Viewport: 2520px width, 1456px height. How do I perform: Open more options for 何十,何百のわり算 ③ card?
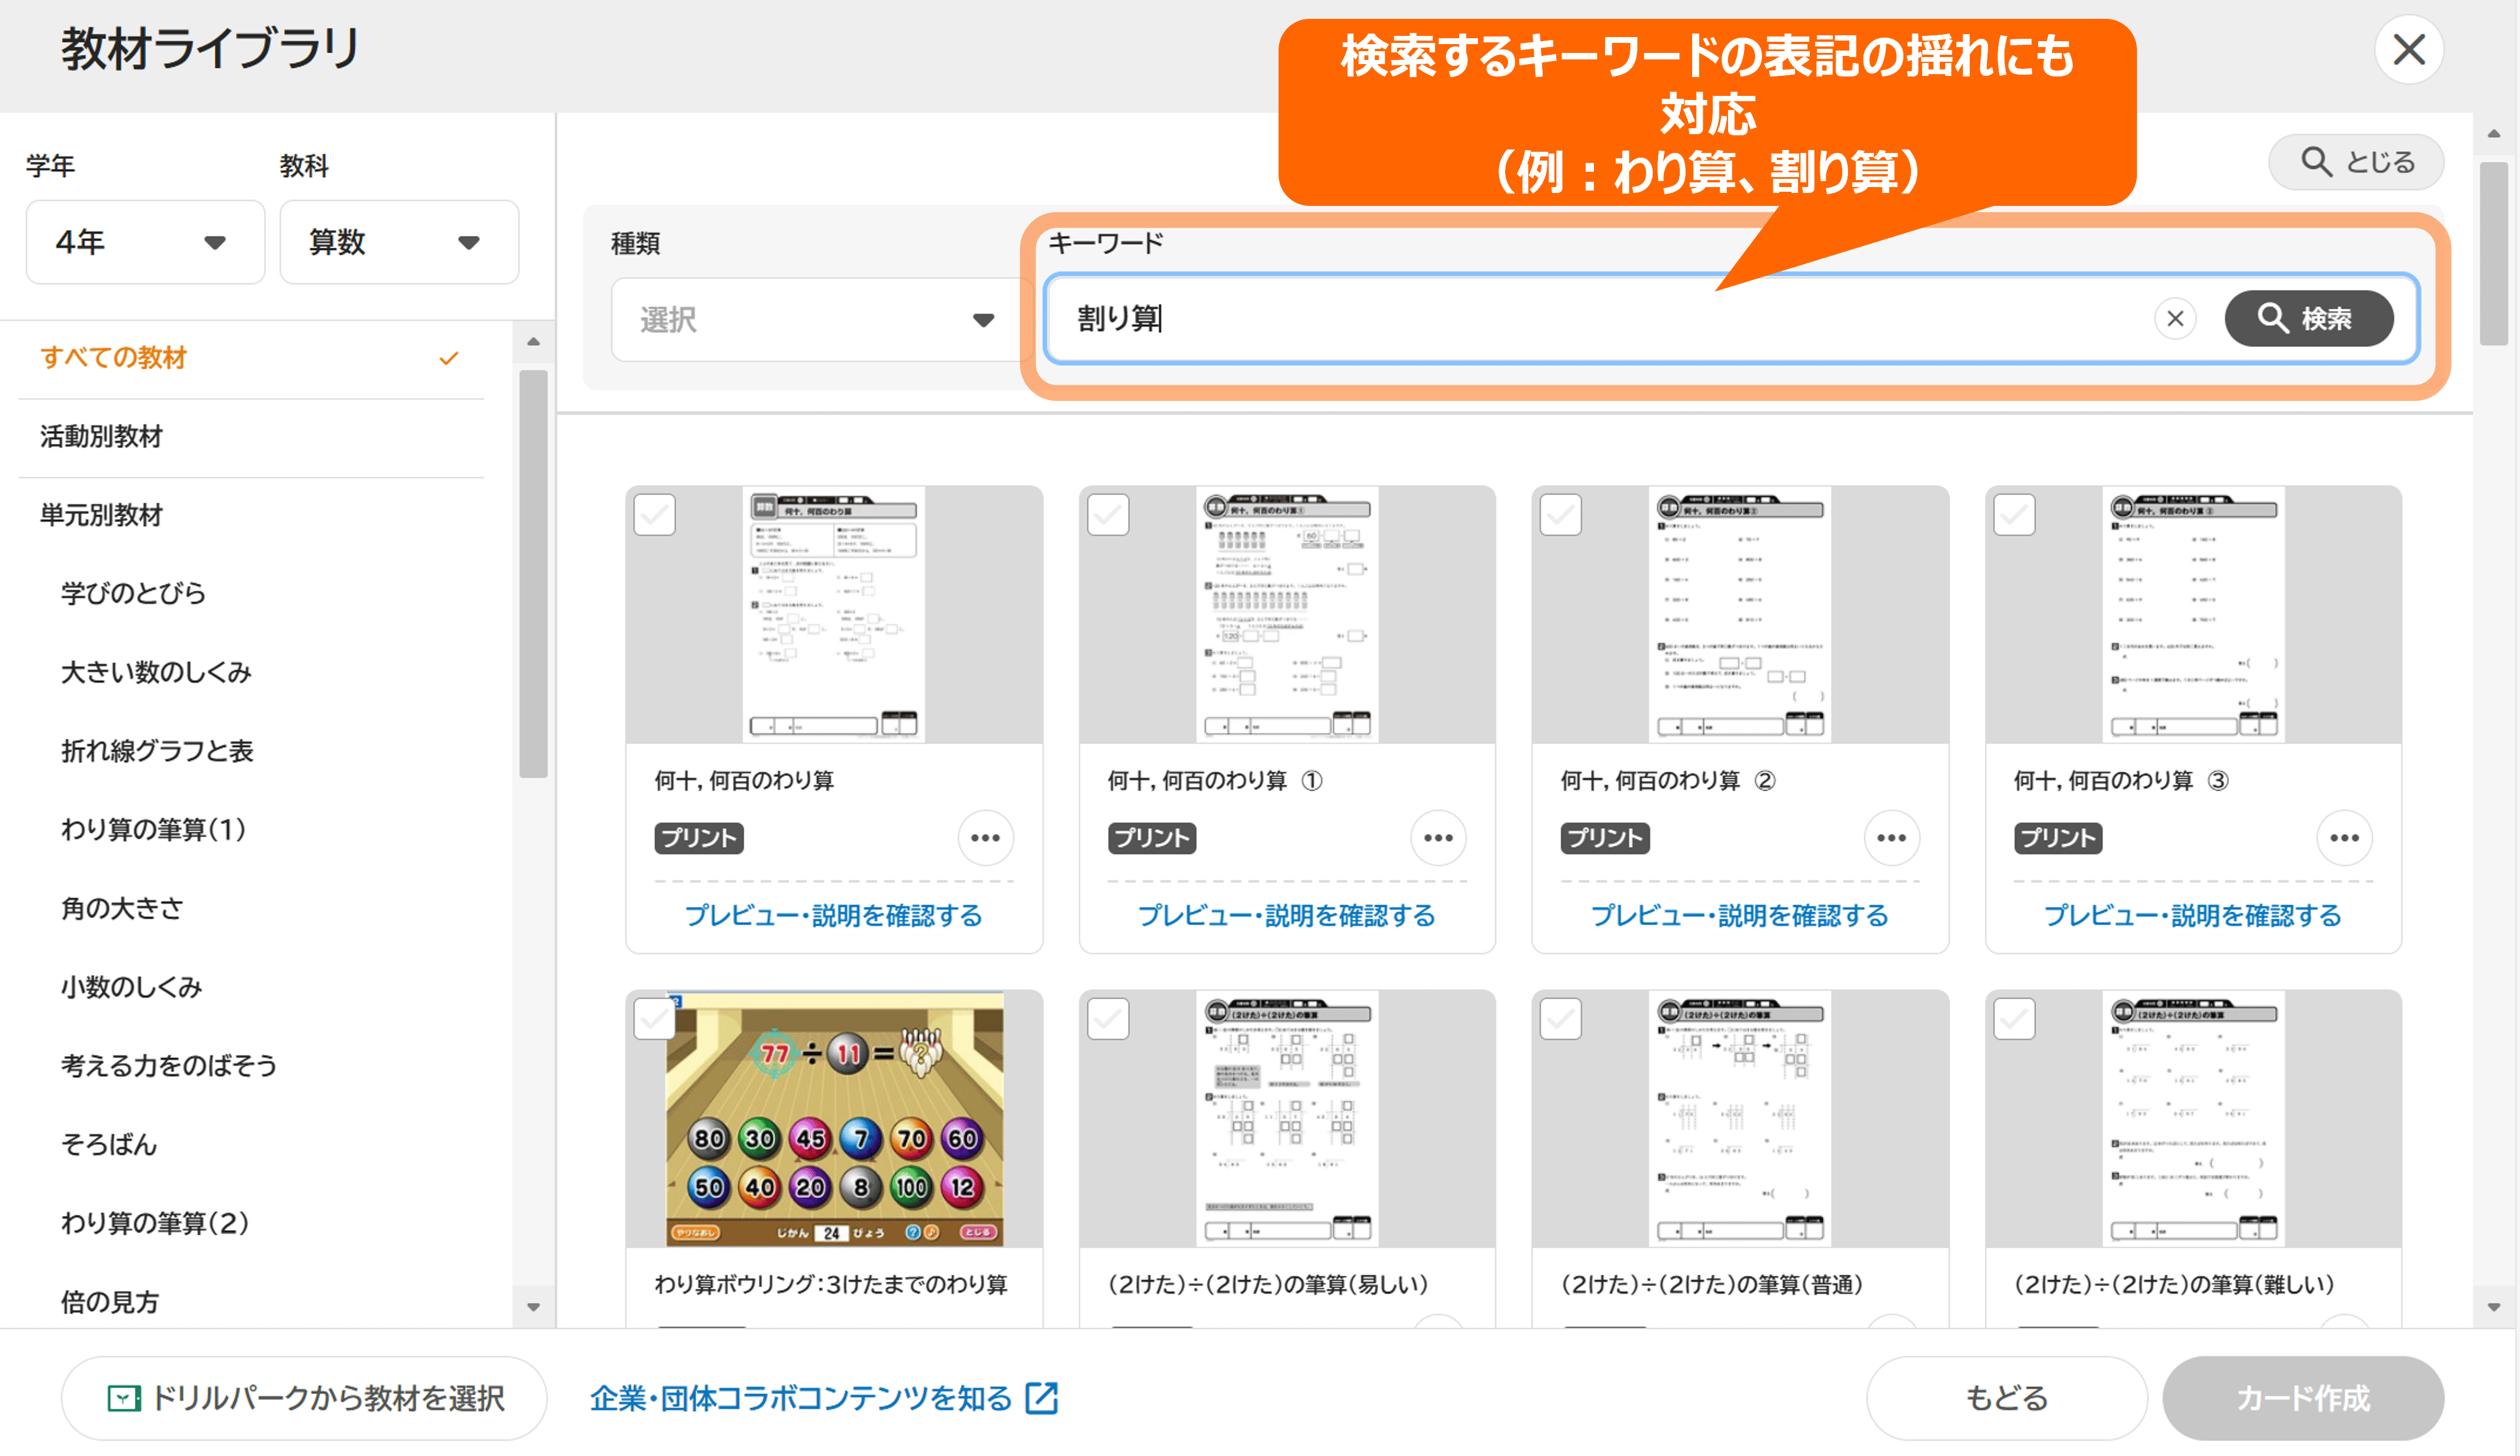(x=2344, y=838)
